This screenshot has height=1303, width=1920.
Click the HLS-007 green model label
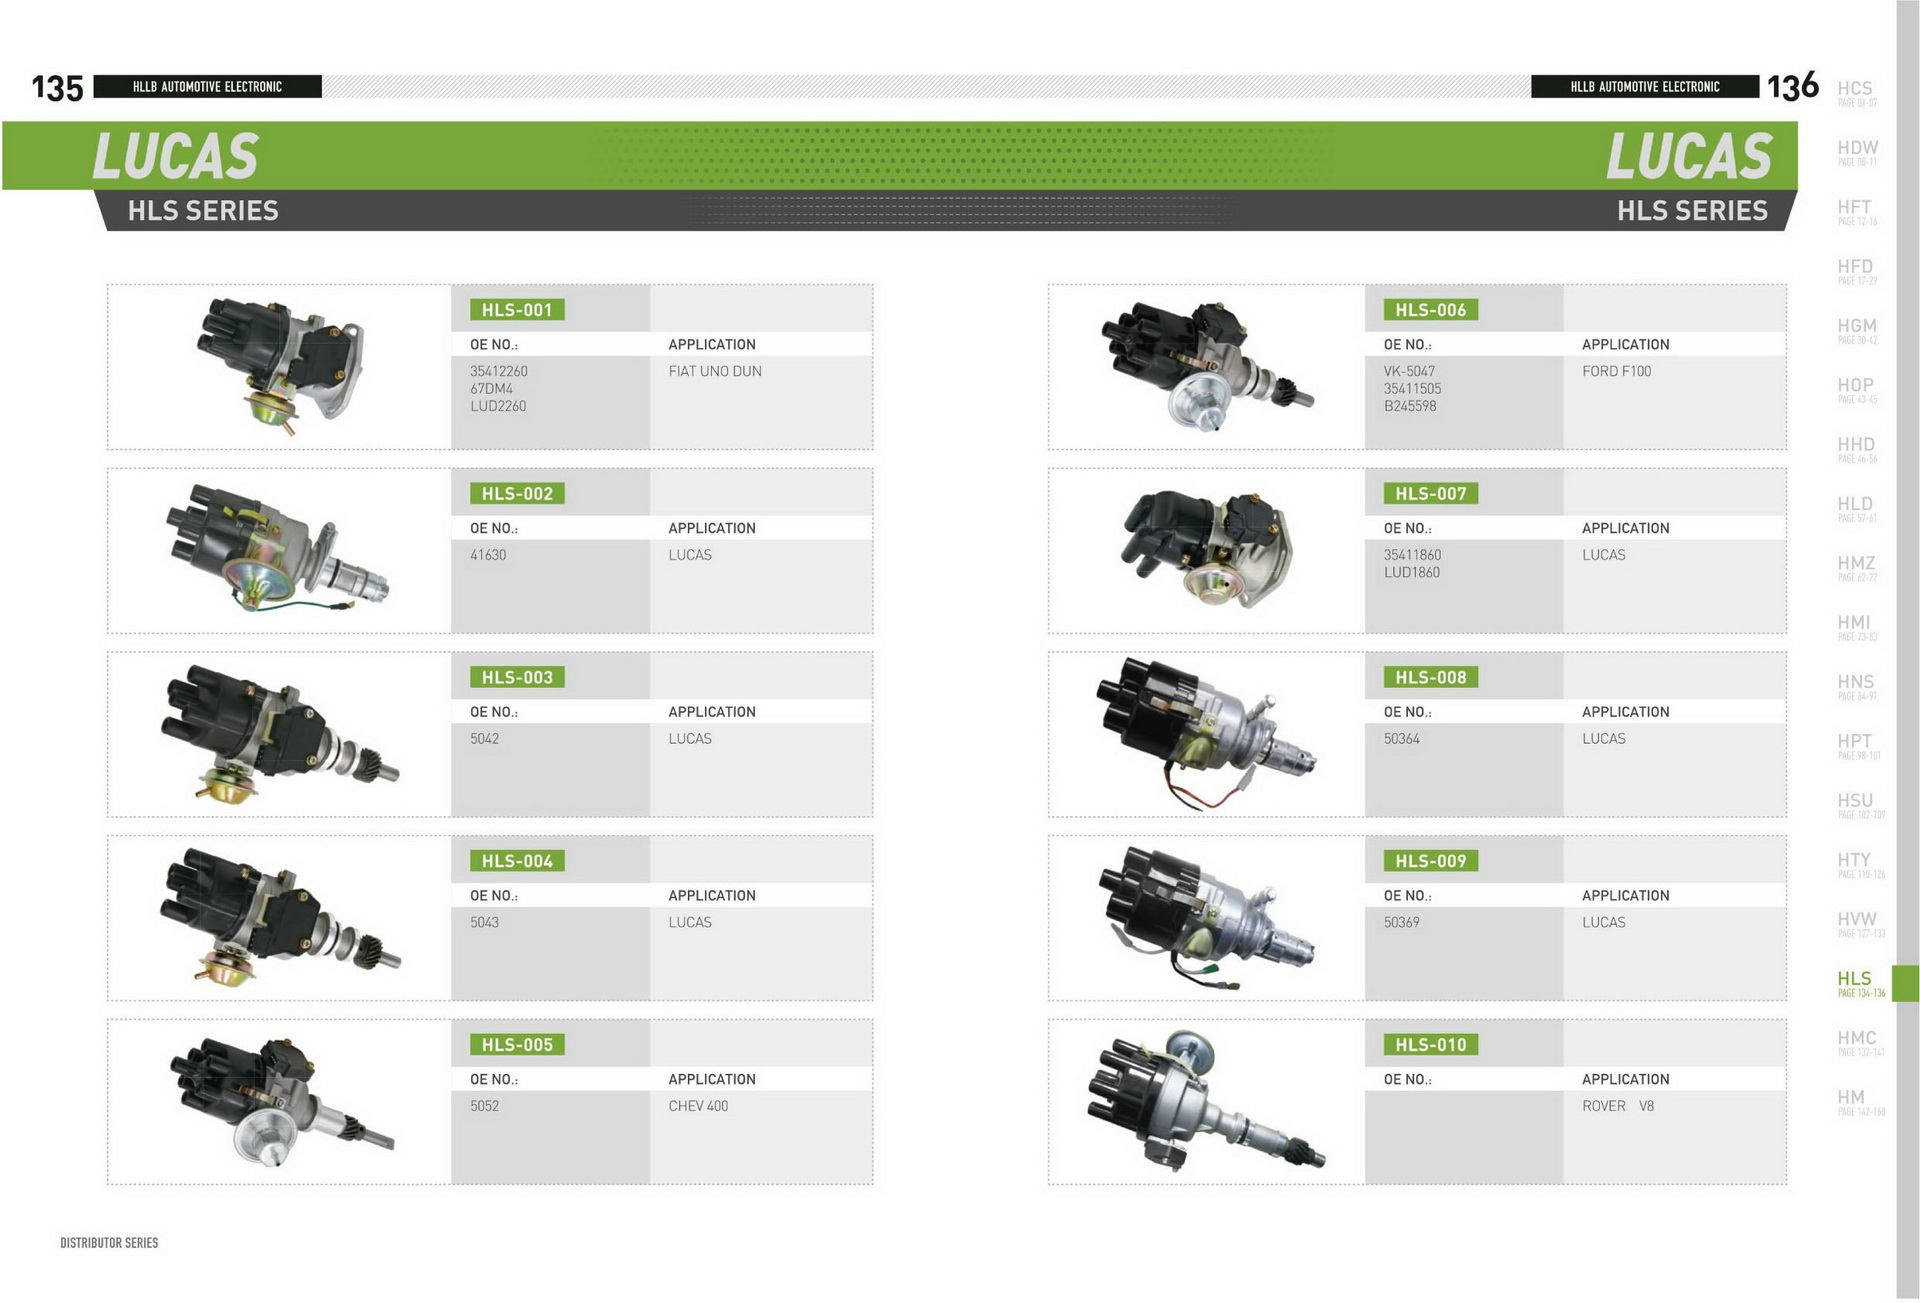(1430, 494)
